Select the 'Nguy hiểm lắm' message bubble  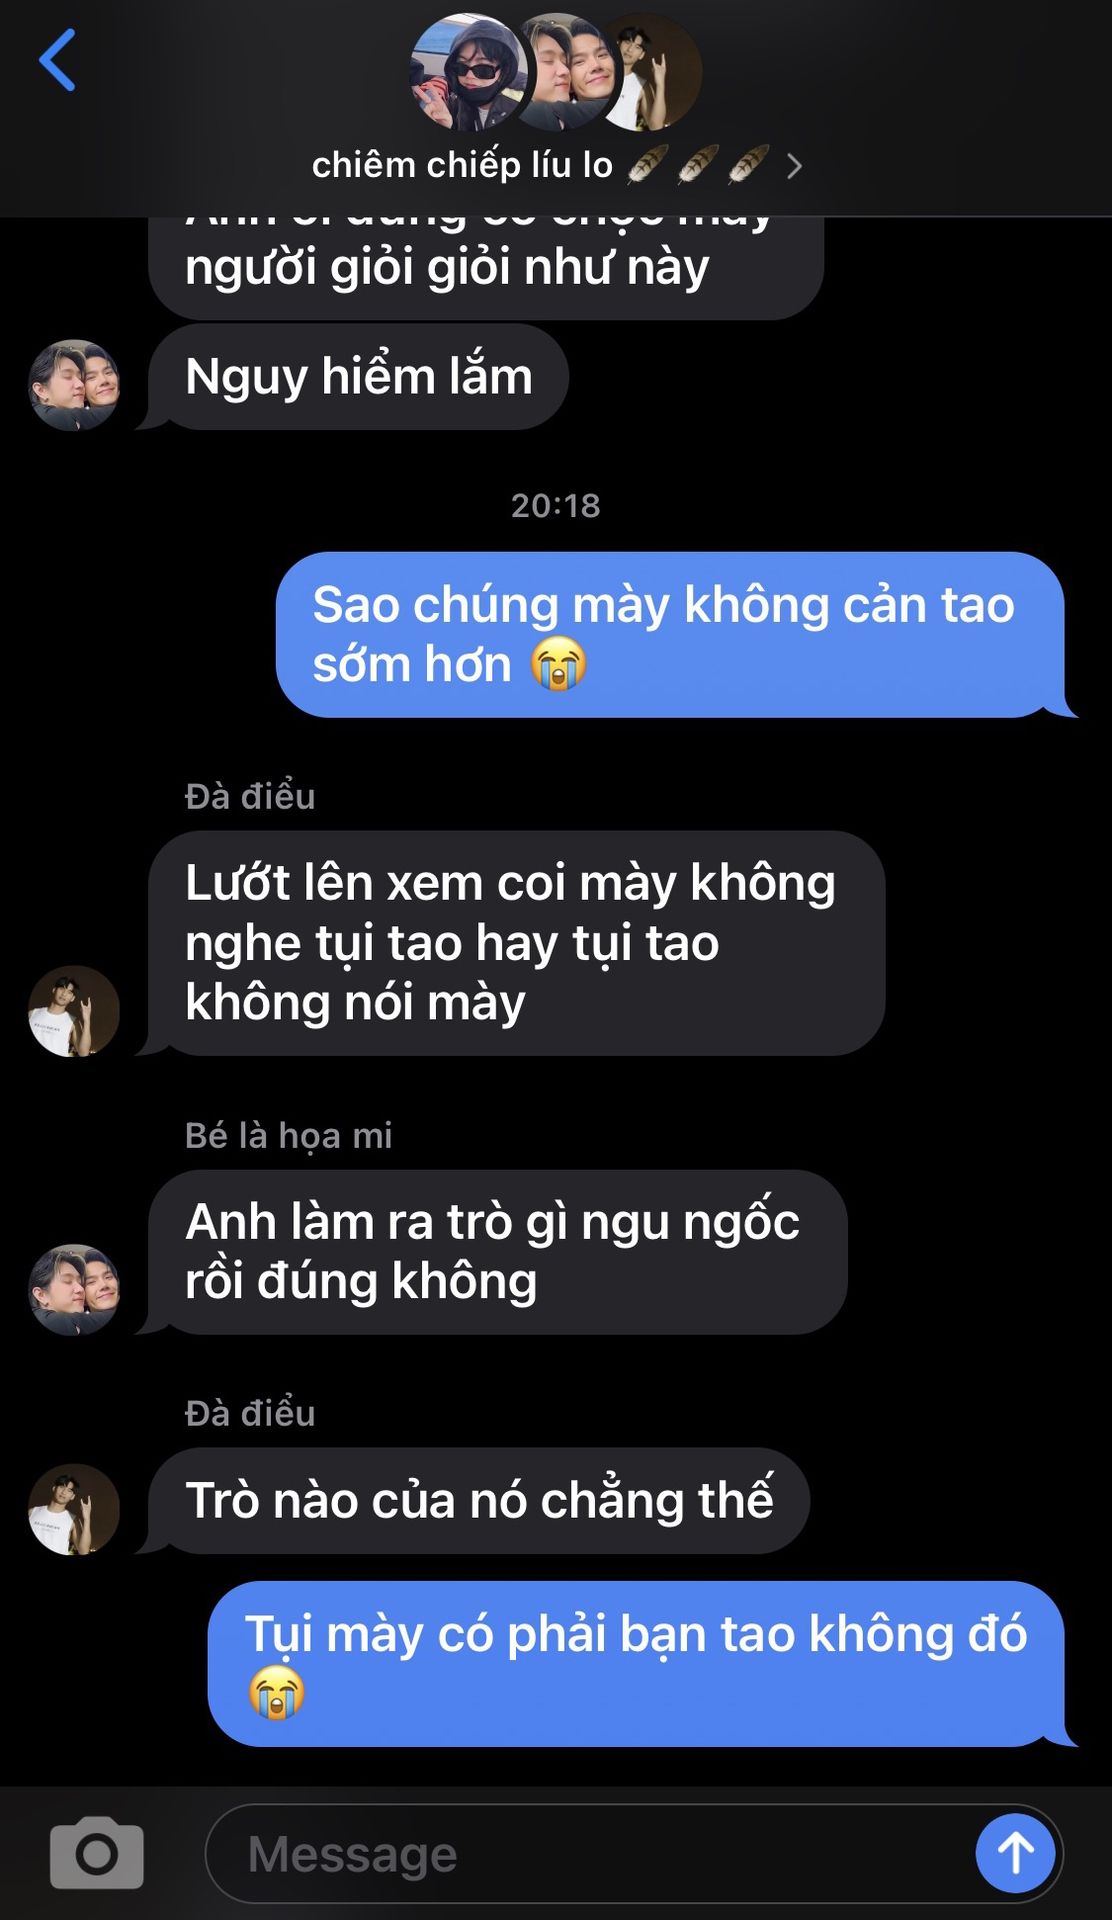(x=358, y=377)
